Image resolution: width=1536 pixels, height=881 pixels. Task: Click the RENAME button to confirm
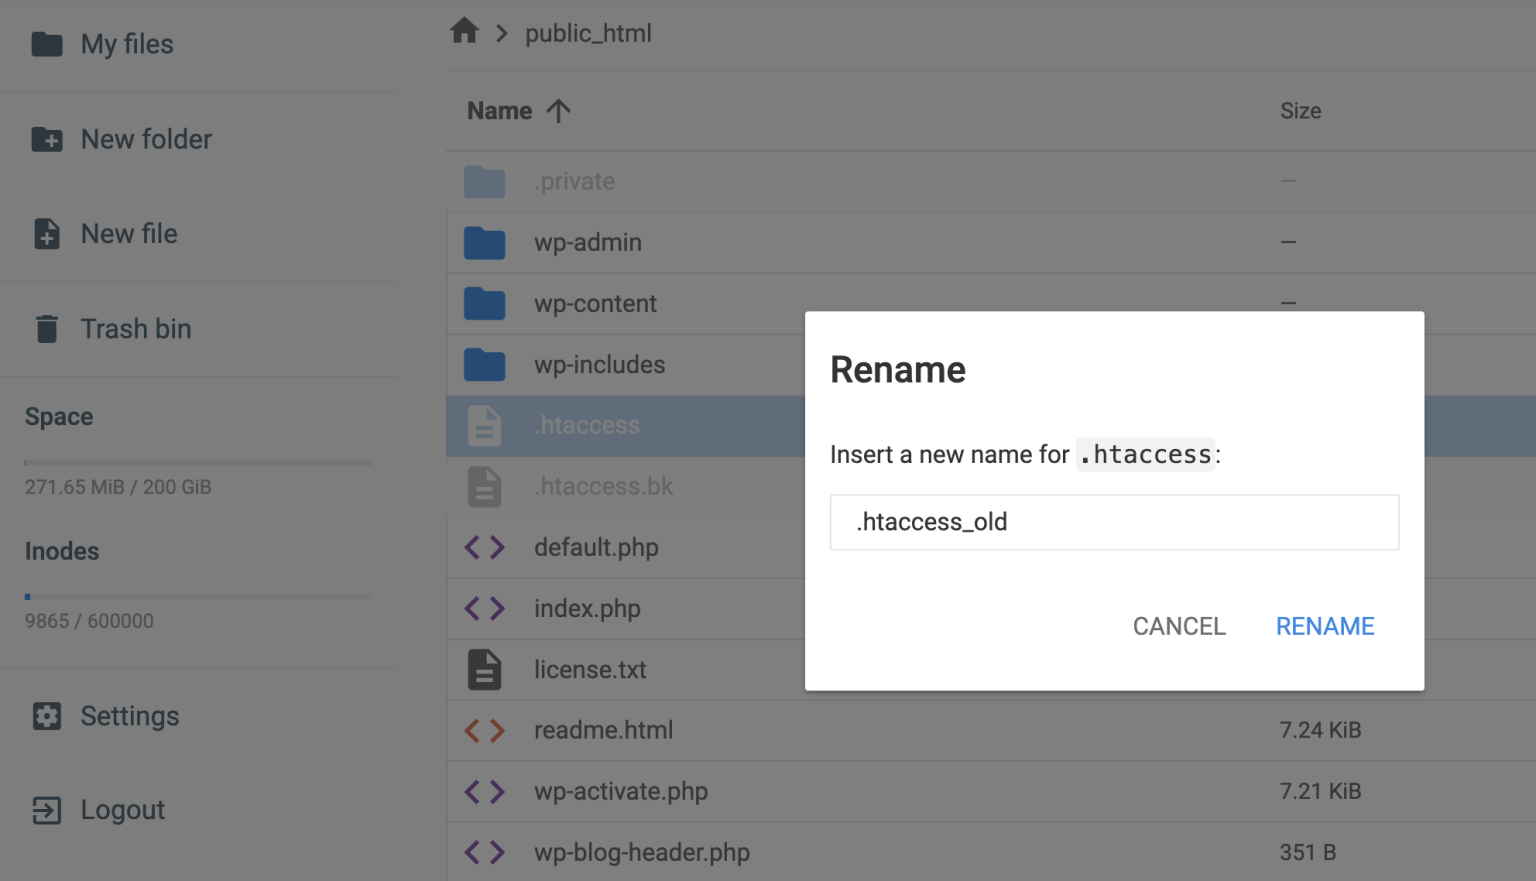pos(1325,626)
